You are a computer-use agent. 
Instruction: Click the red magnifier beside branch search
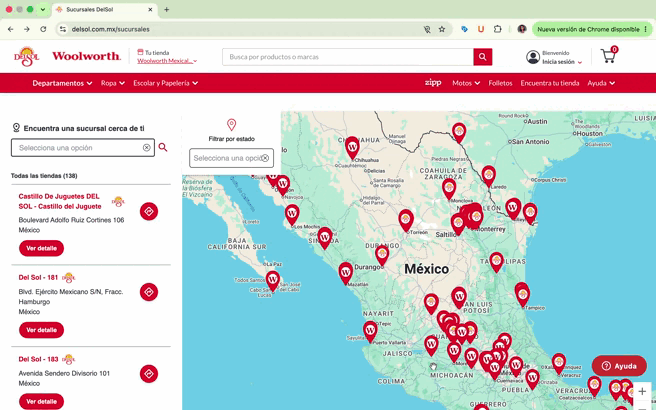(163, 147)
